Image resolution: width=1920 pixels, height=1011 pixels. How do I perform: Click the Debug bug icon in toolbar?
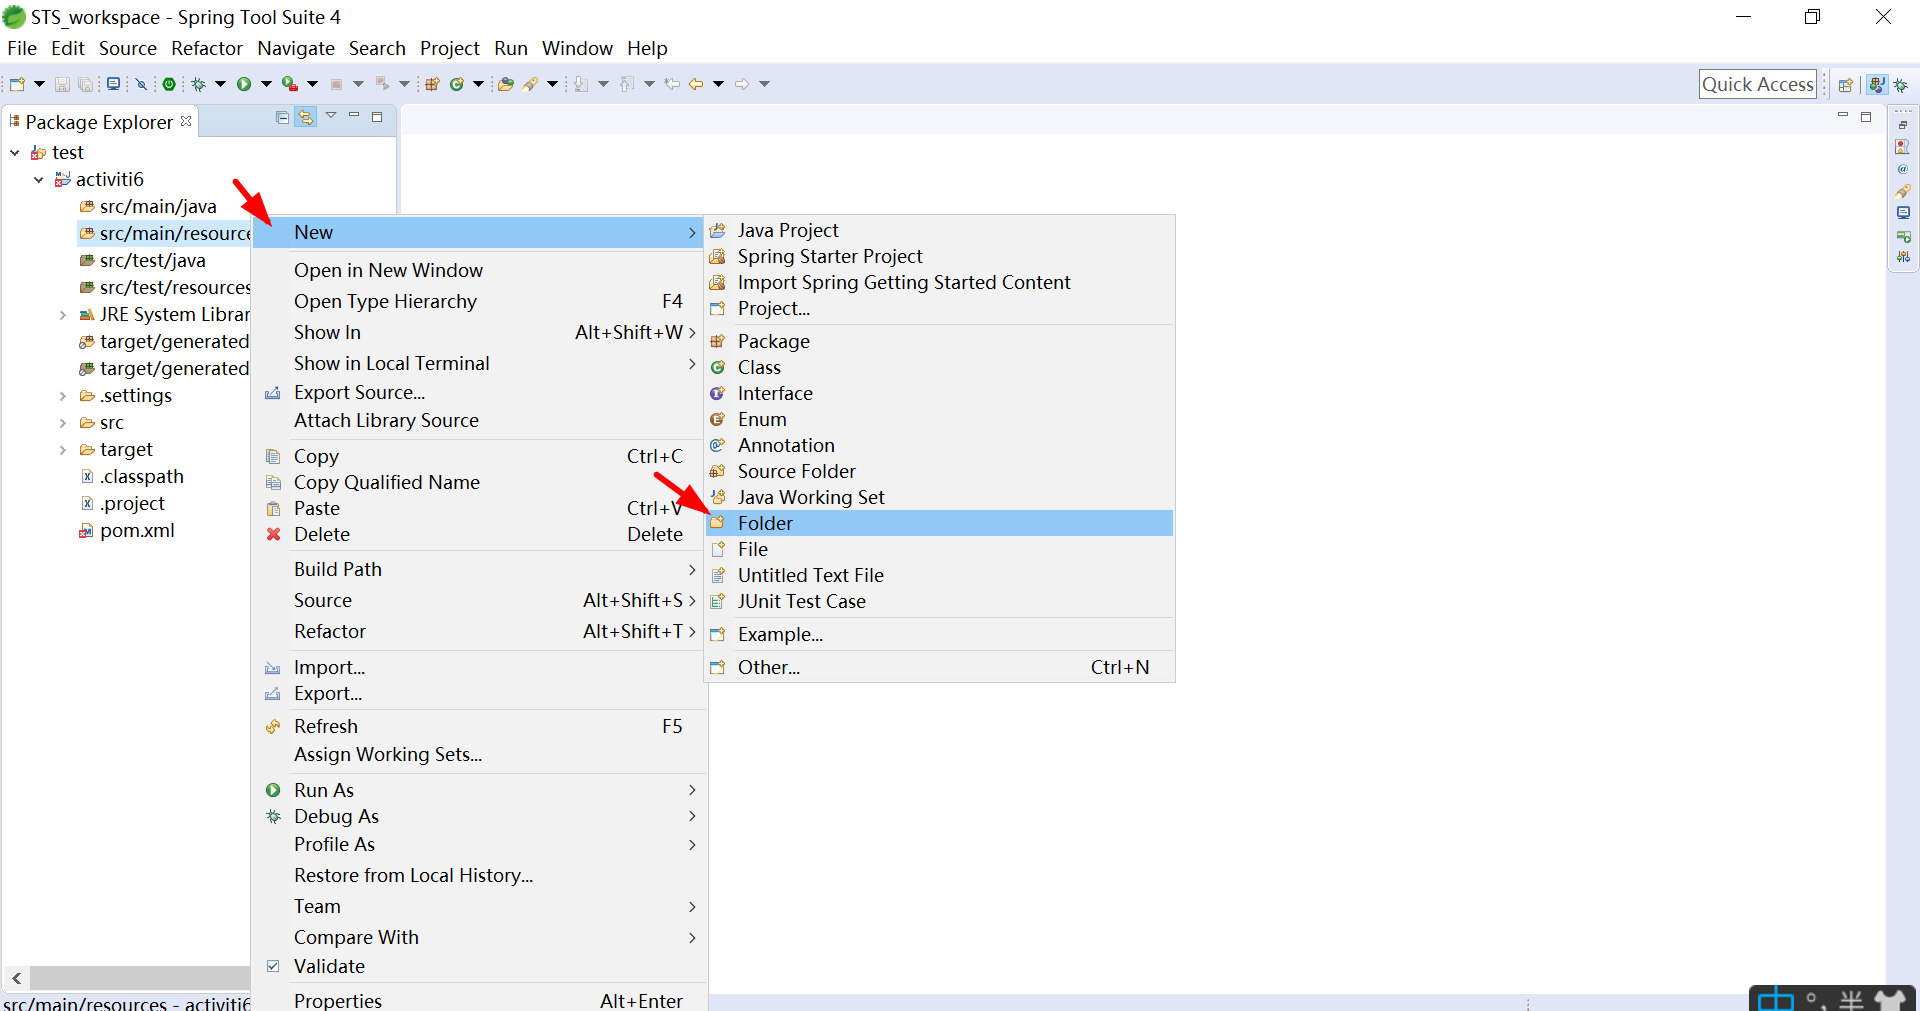tap(199, 84)
